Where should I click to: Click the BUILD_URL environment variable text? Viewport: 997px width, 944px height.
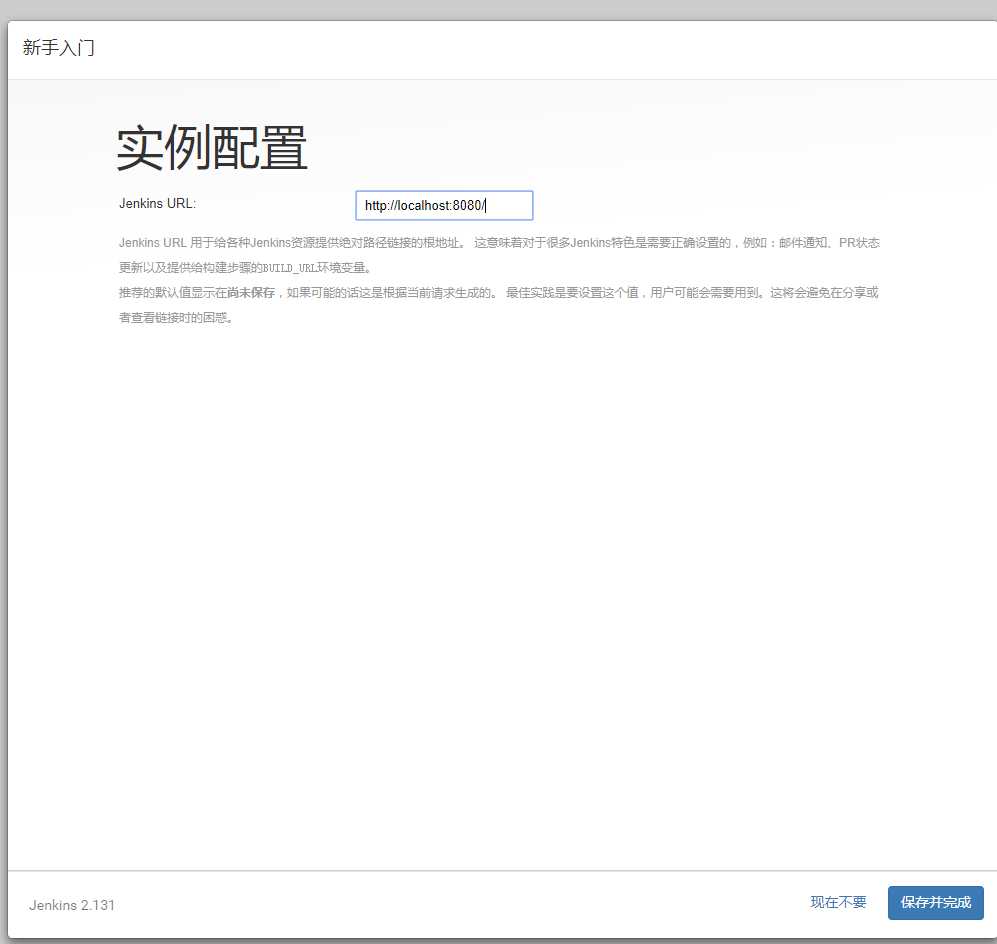[290, 268]
